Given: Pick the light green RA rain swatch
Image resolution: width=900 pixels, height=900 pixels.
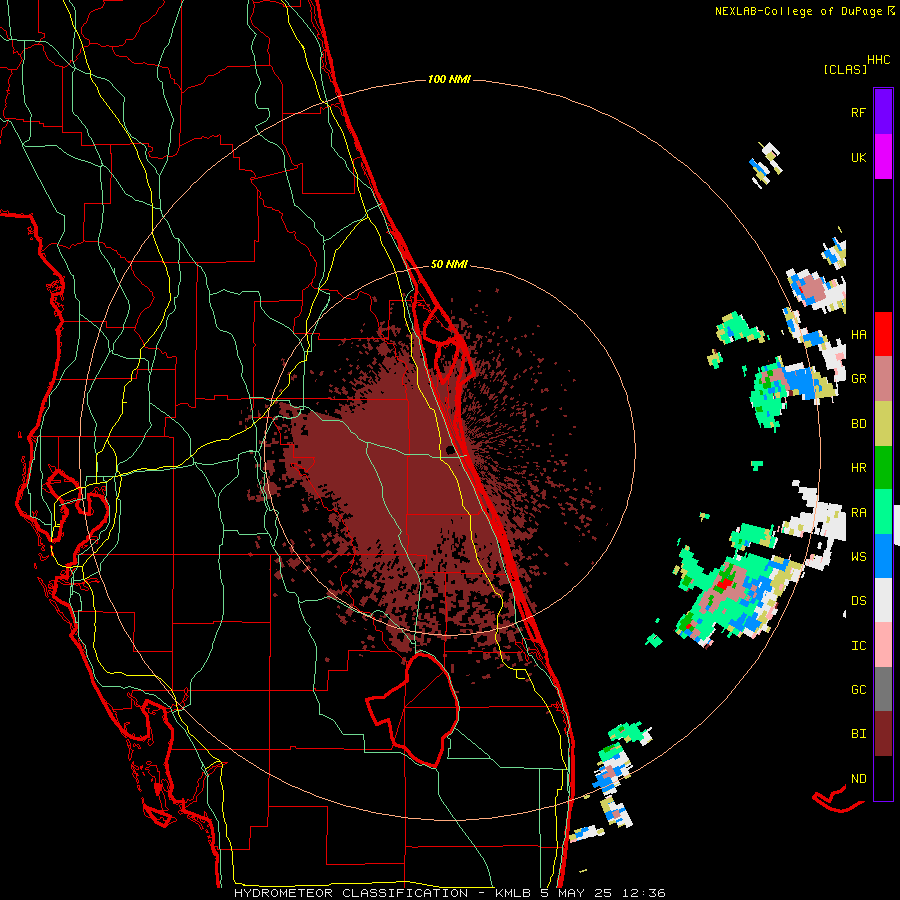Looking at the screenshot, I should (883, 512).
